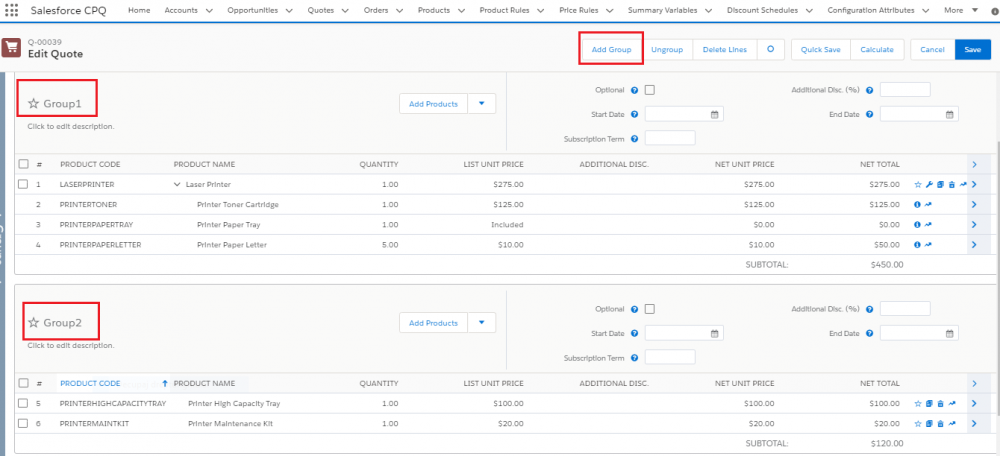View info icon for Printer Paper Letter

[918, 244]
